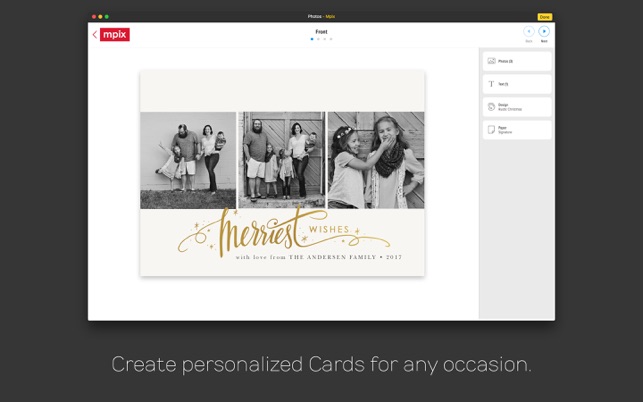Minimize window with the yellow button

[100, 17]
